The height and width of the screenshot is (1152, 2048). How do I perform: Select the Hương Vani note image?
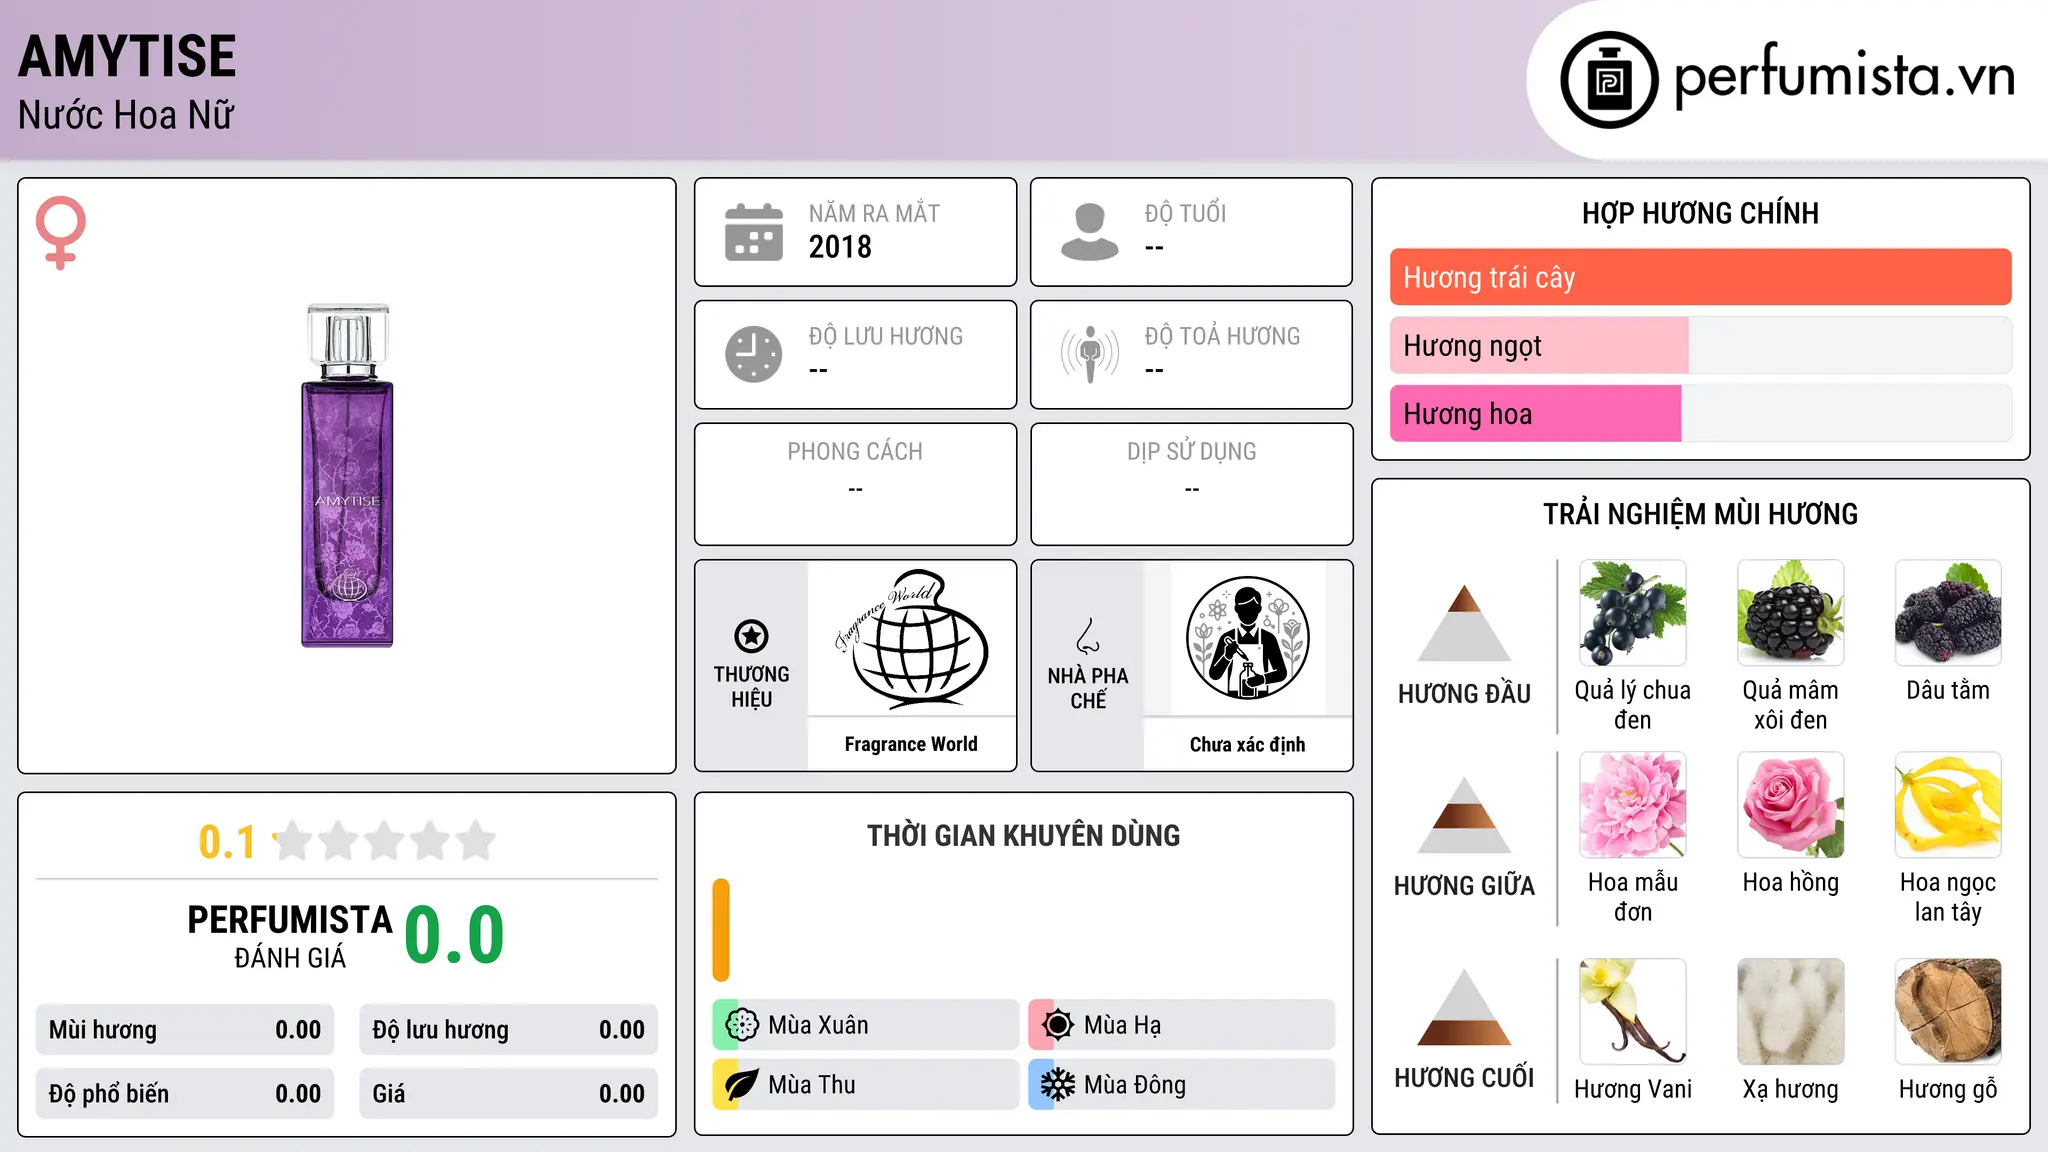point(1632,1011)
